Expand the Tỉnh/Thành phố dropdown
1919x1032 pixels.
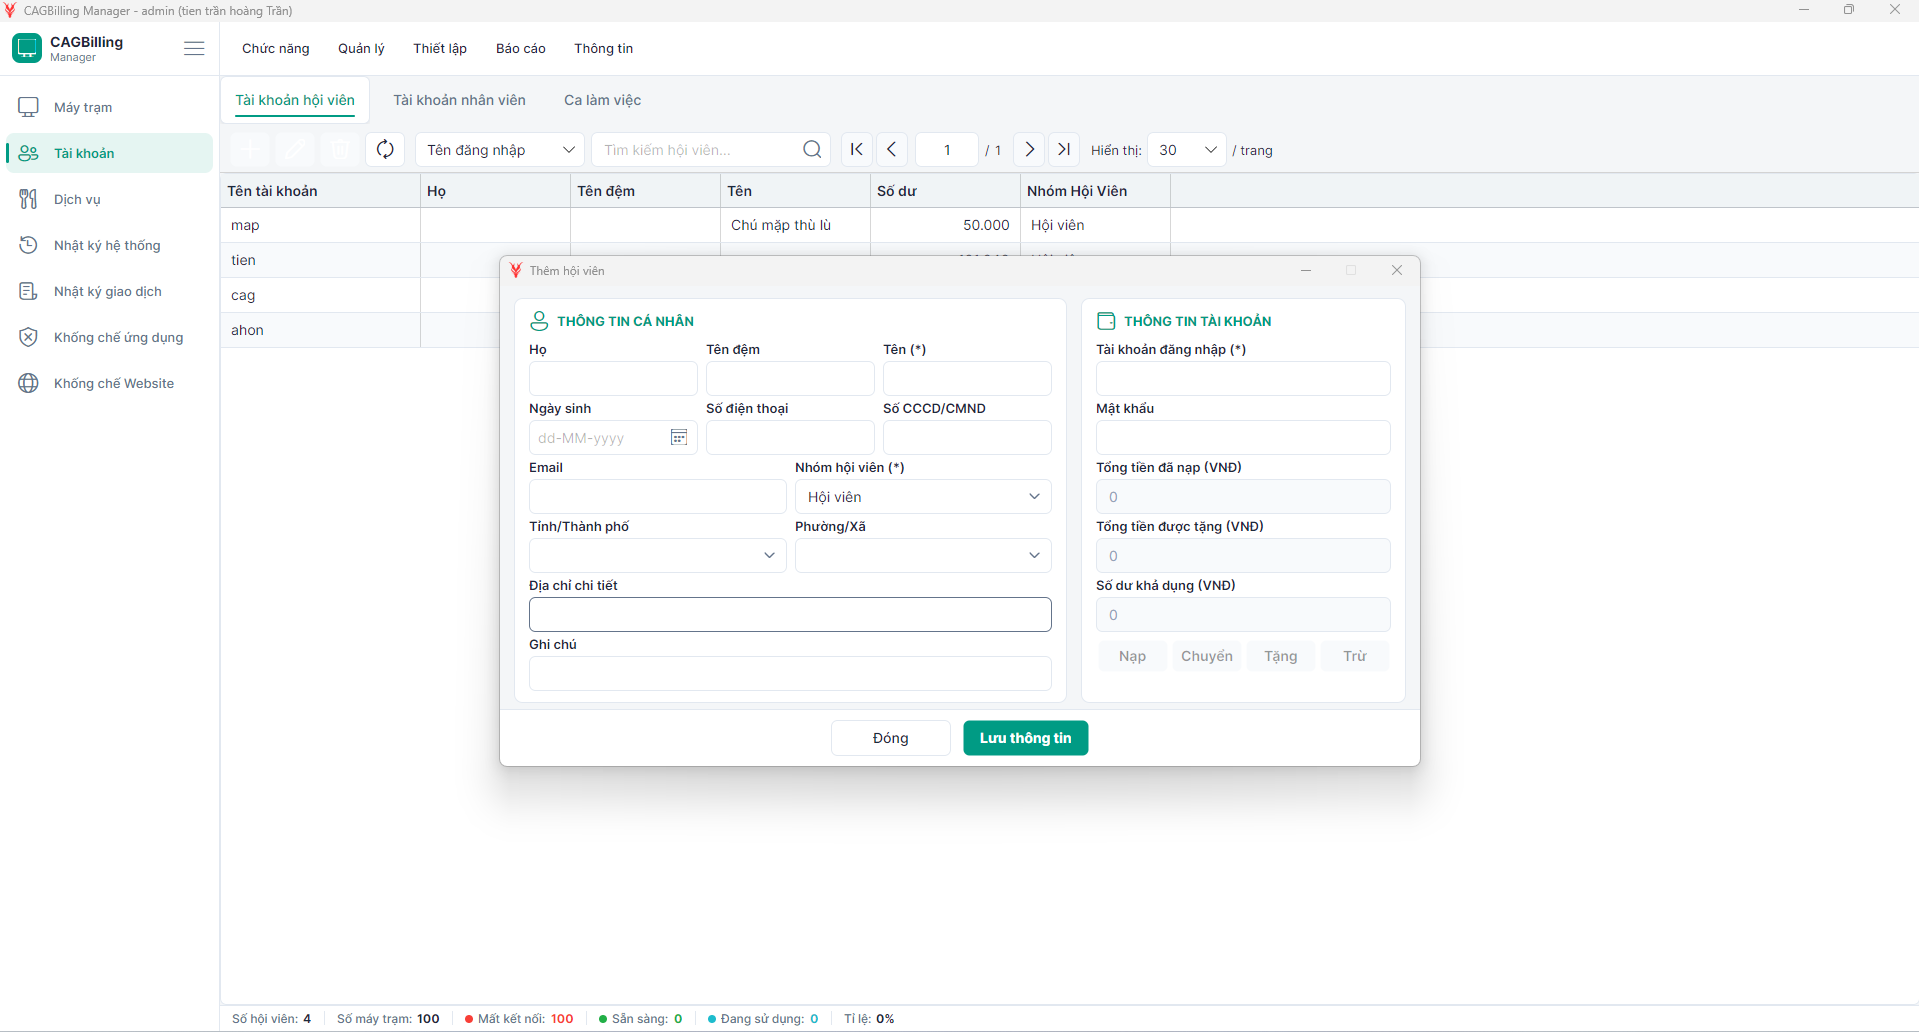pos(657,556)
